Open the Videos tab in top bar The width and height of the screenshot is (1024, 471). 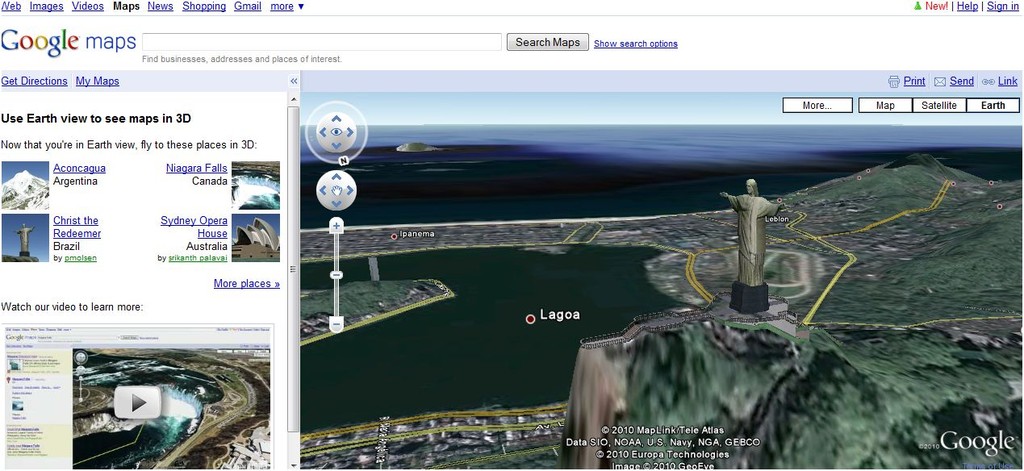[88, 7]
